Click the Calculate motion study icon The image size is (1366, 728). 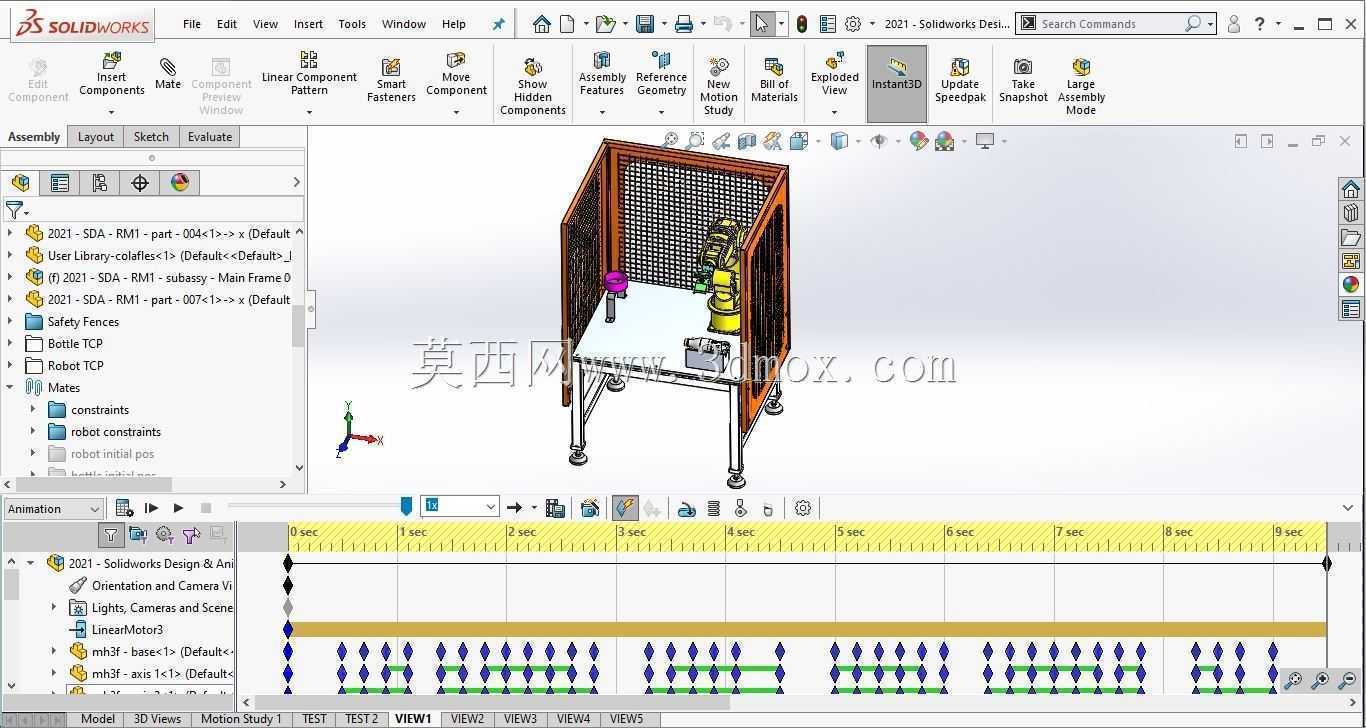tap(125, 508)
